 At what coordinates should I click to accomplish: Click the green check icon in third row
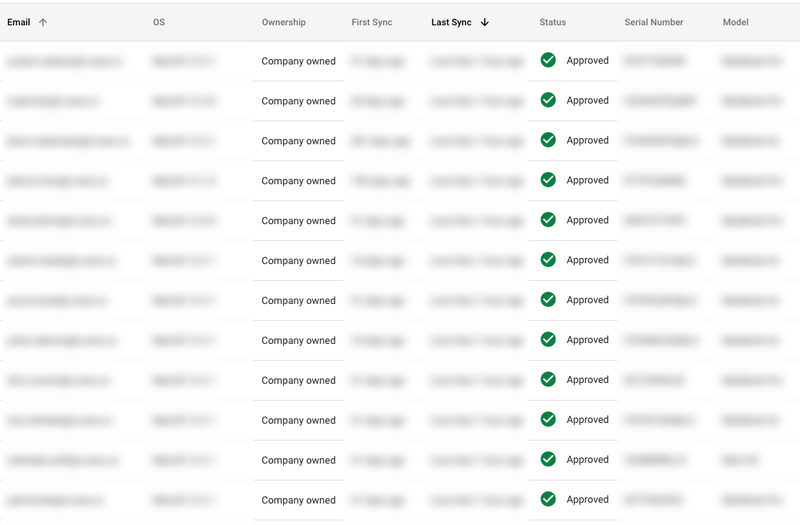[548, 140]
